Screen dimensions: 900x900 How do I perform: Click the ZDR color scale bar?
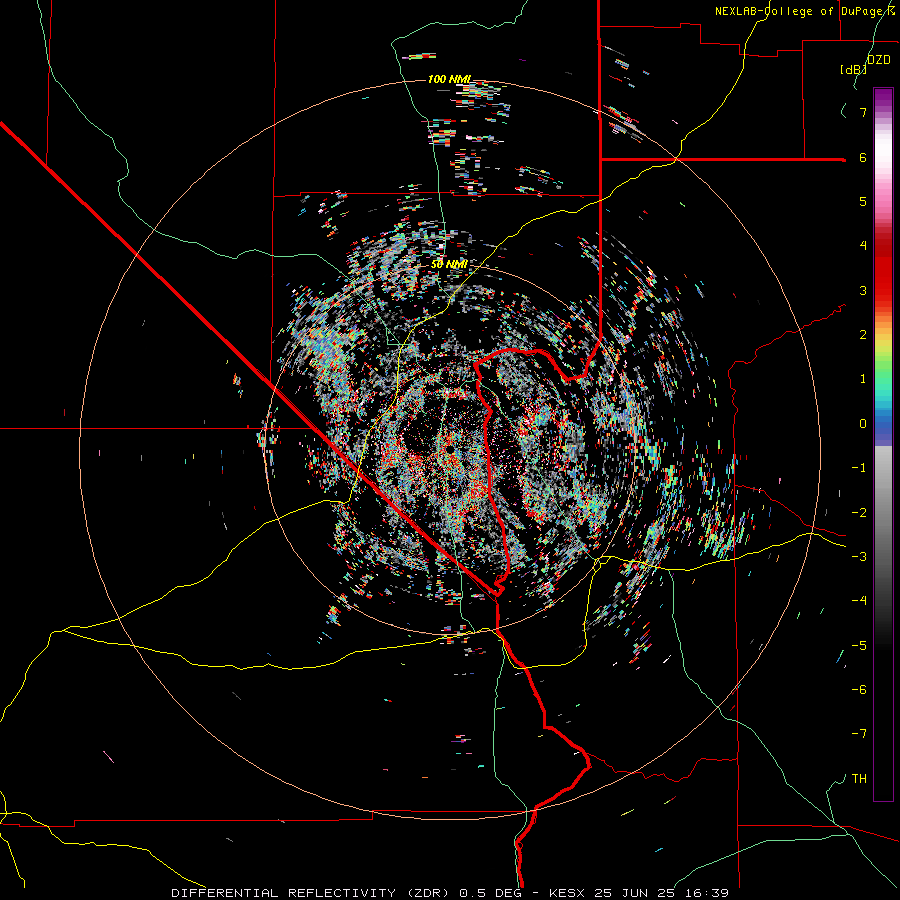883,444
